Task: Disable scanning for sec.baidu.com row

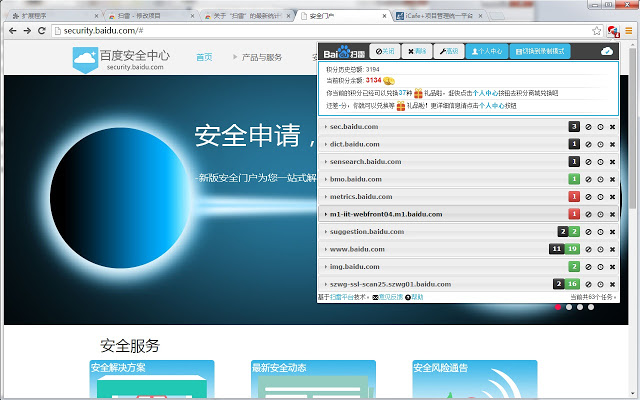Action: pos(588,127)
